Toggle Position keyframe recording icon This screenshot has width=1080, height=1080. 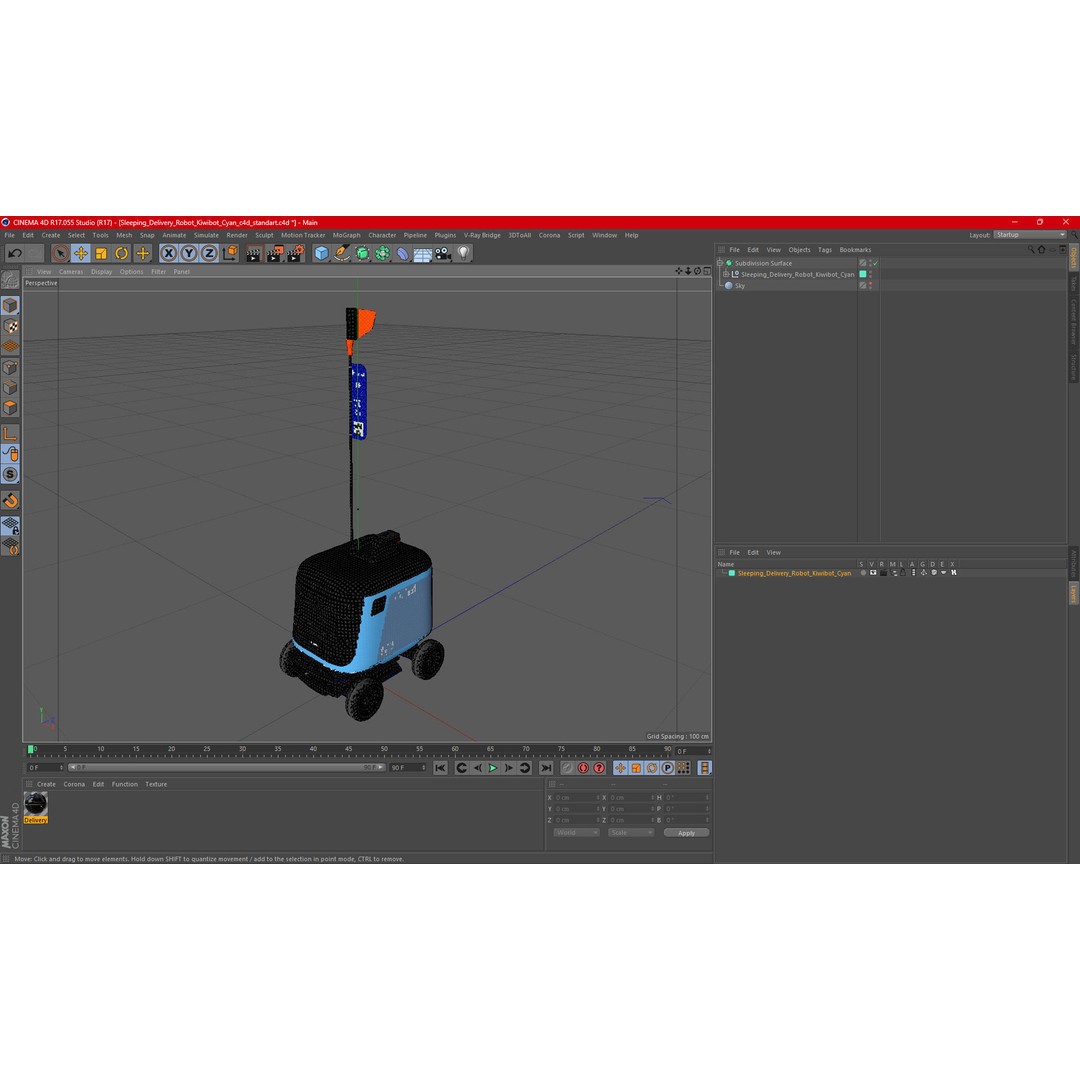[x=621, y=768]
